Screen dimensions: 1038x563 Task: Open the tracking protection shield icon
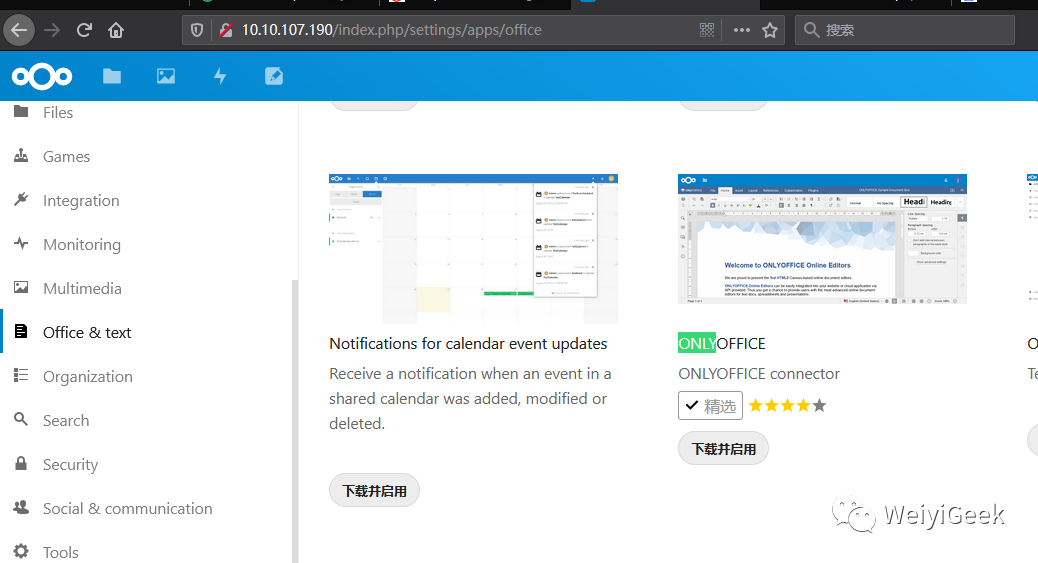coord(197,30)
